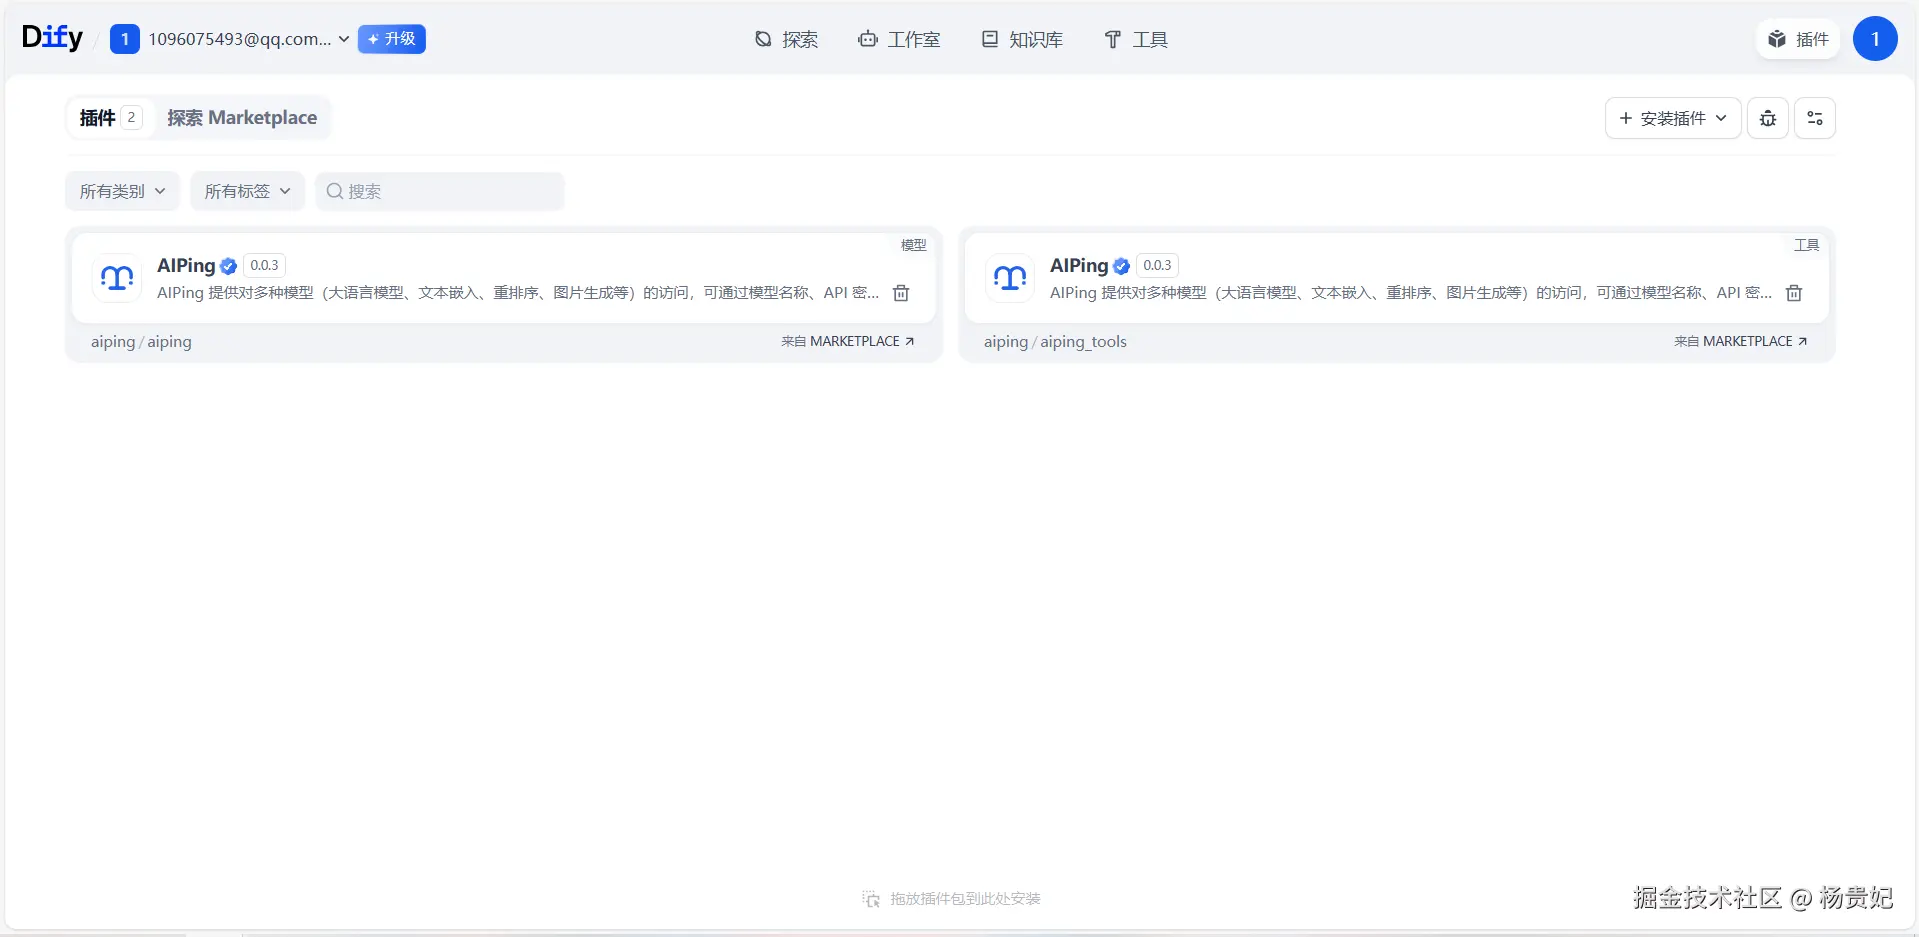Viewport: 1919px width, 937px height.
Task: Click the 拖放插件包到此处安装 drop hint
Action: pos(951,899)
